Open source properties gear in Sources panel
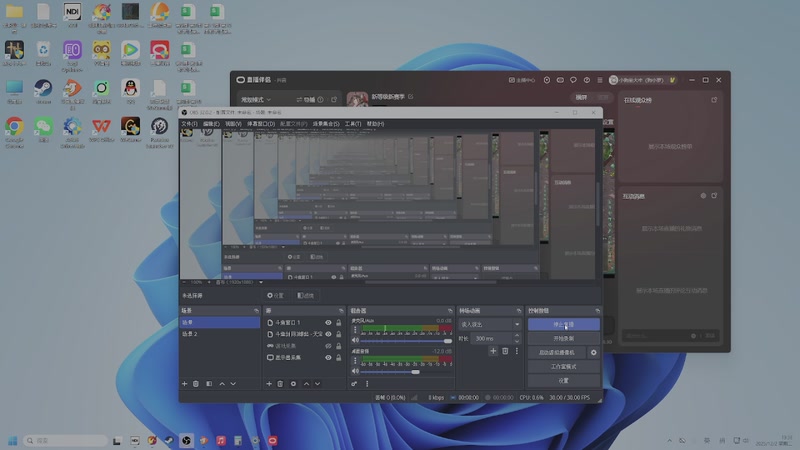The height and width of the screenshot is (450, 800). tap(293, 384)
